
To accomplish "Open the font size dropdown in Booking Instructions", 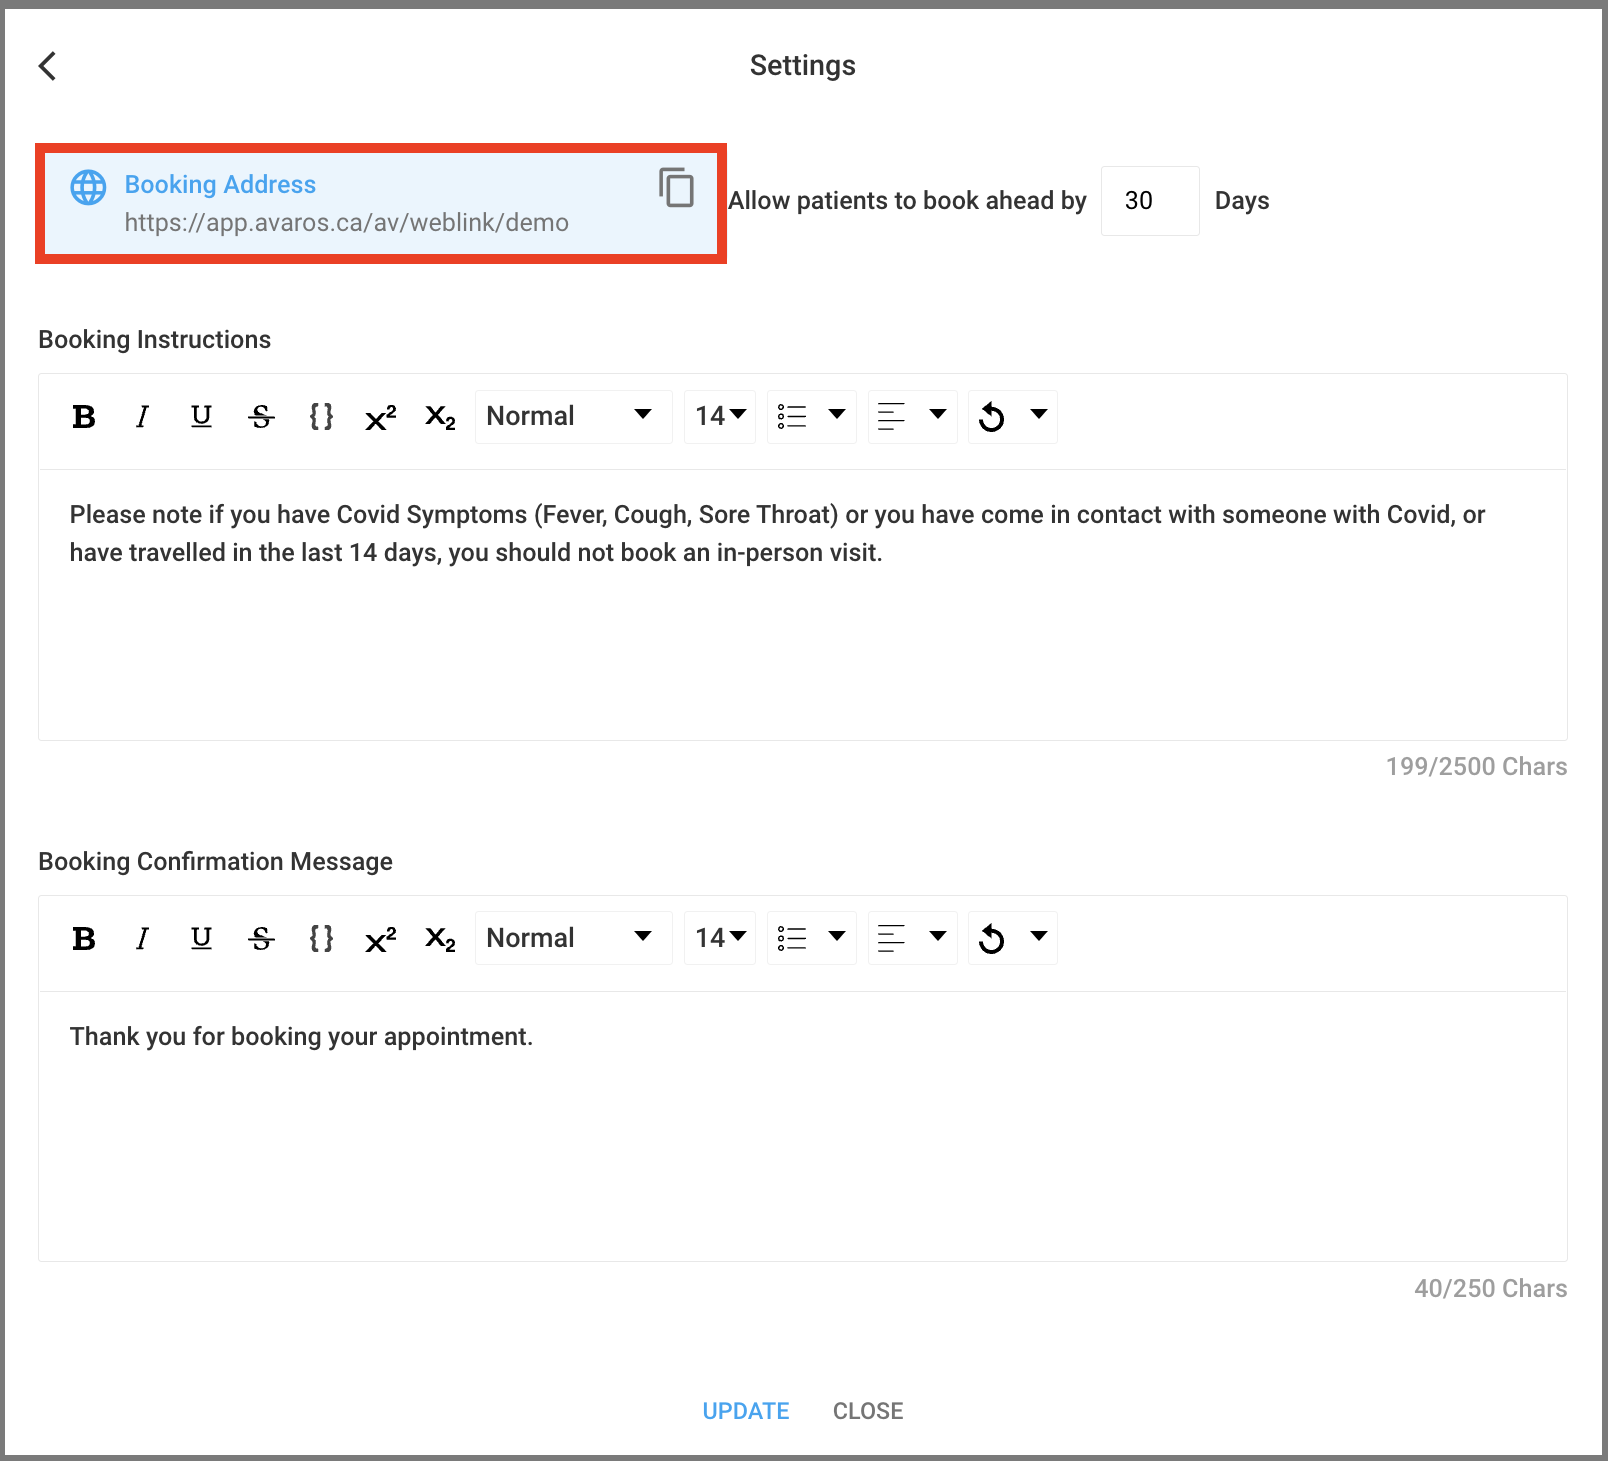I will point(720,417).
